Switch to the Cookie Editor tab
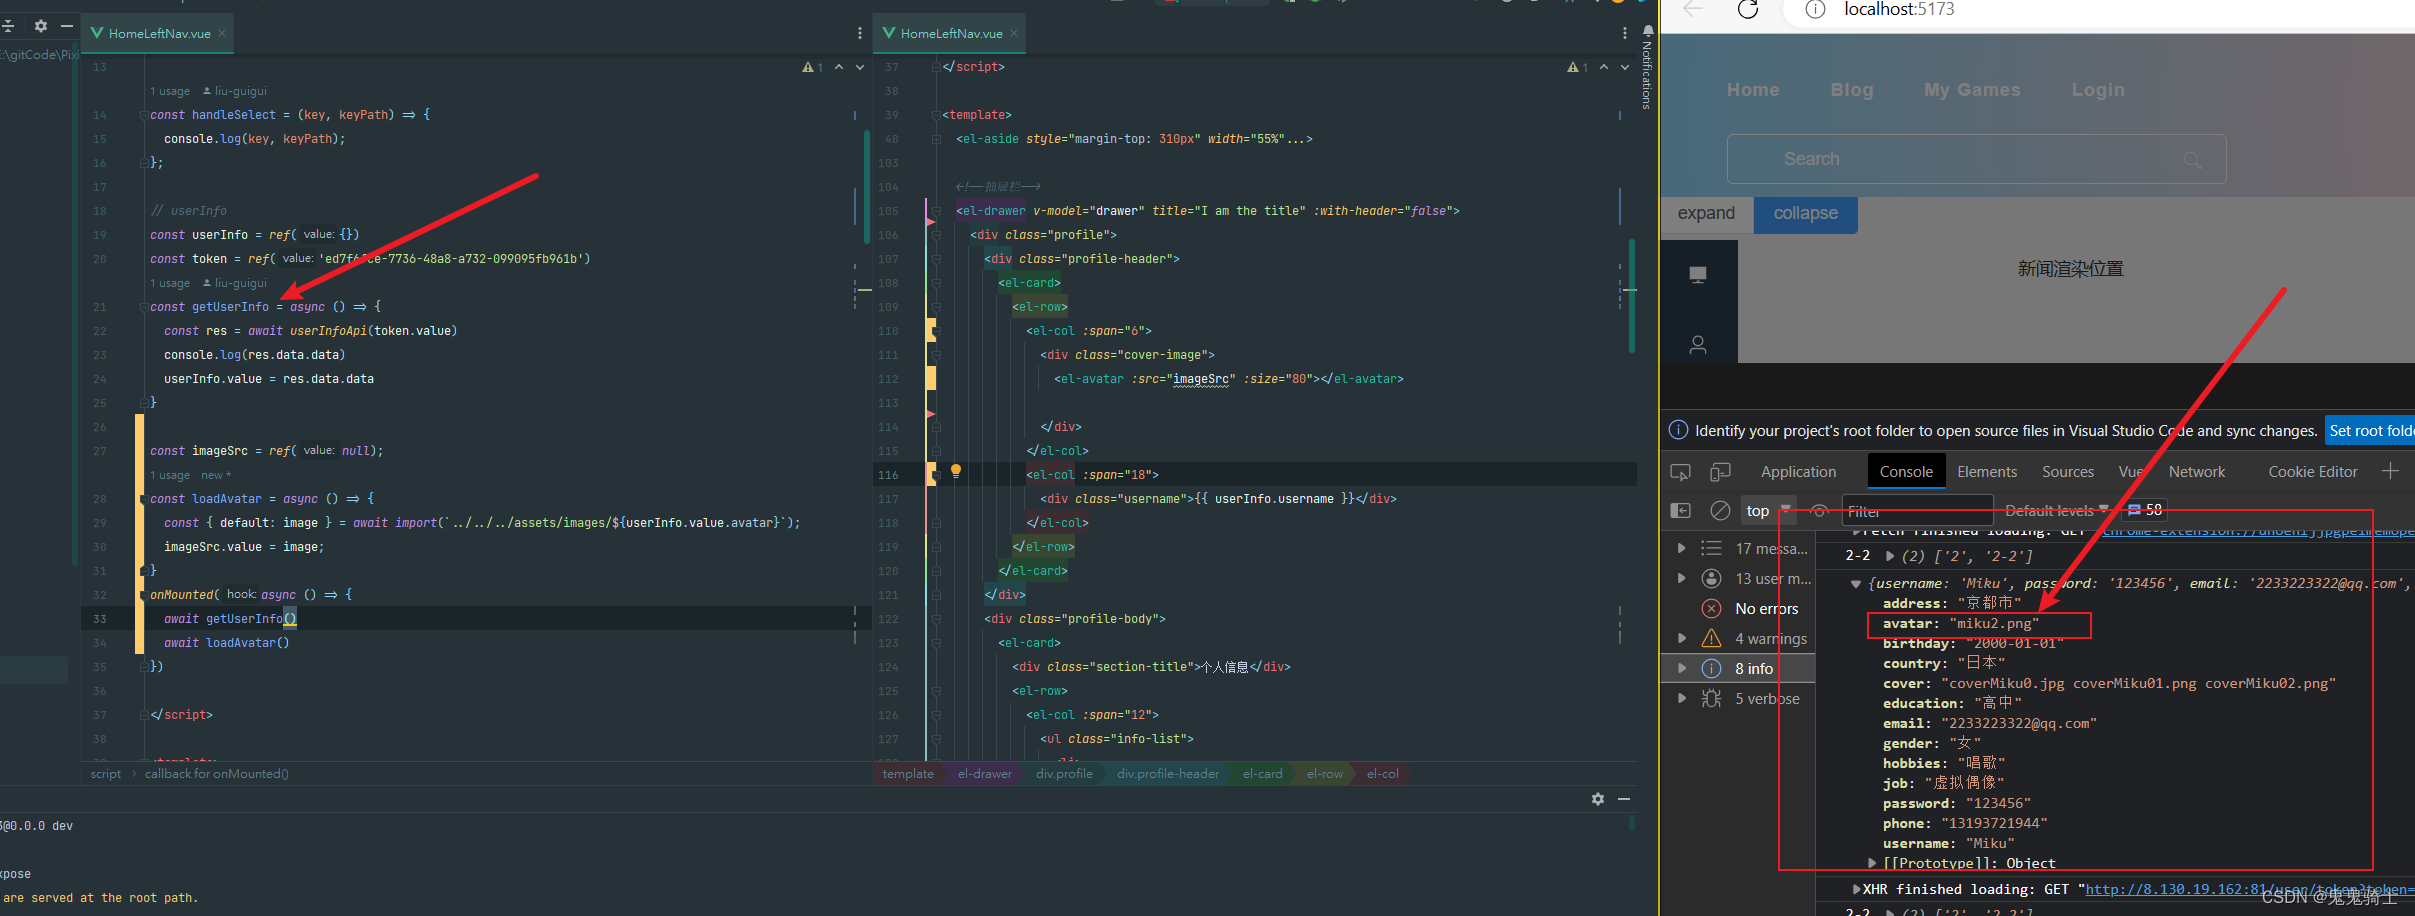 click(2312, 472)
